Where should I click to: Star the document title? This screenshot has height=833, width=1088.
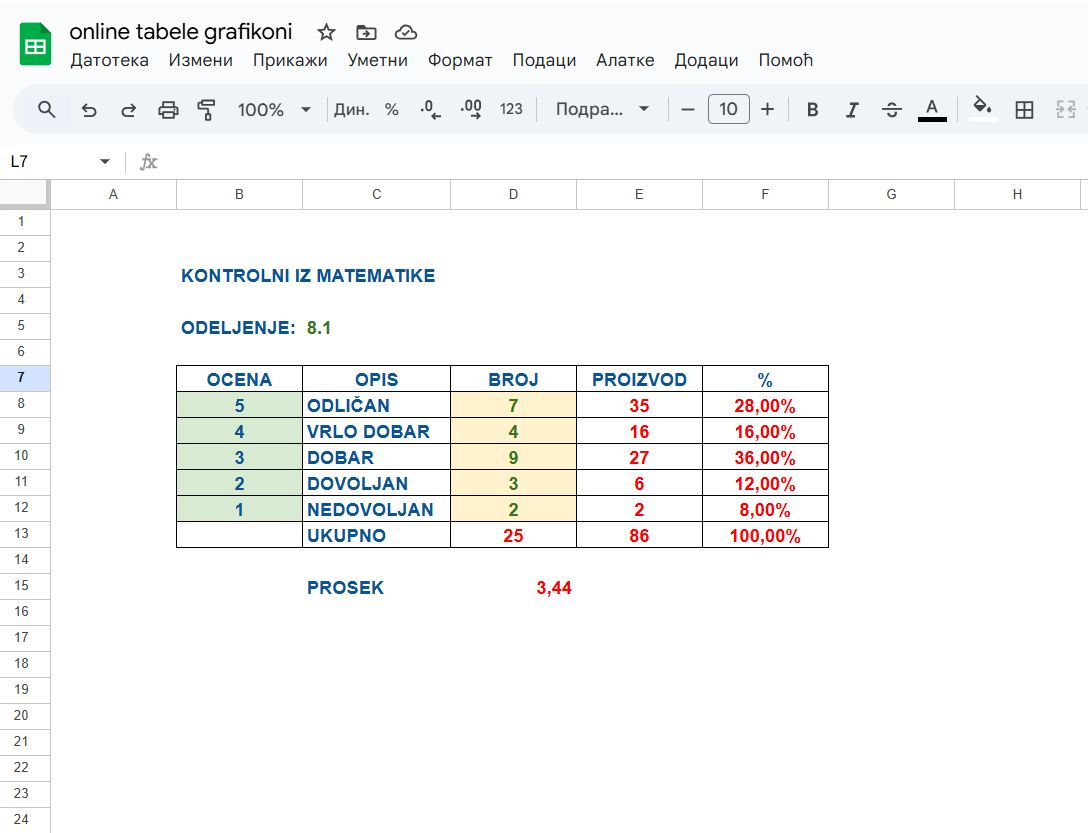[x=326, y=32]
